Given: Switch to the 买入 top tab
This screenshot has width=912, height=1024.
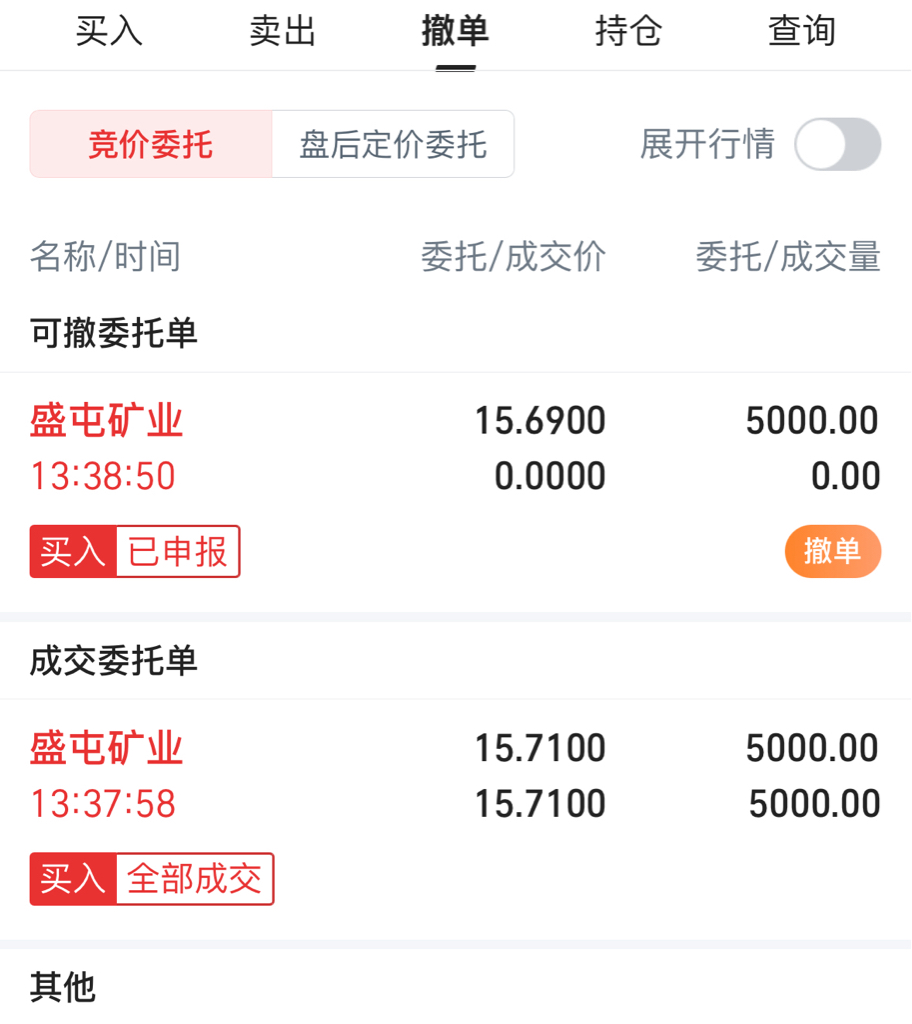Looking at the screenshot, I should (110, 31).
